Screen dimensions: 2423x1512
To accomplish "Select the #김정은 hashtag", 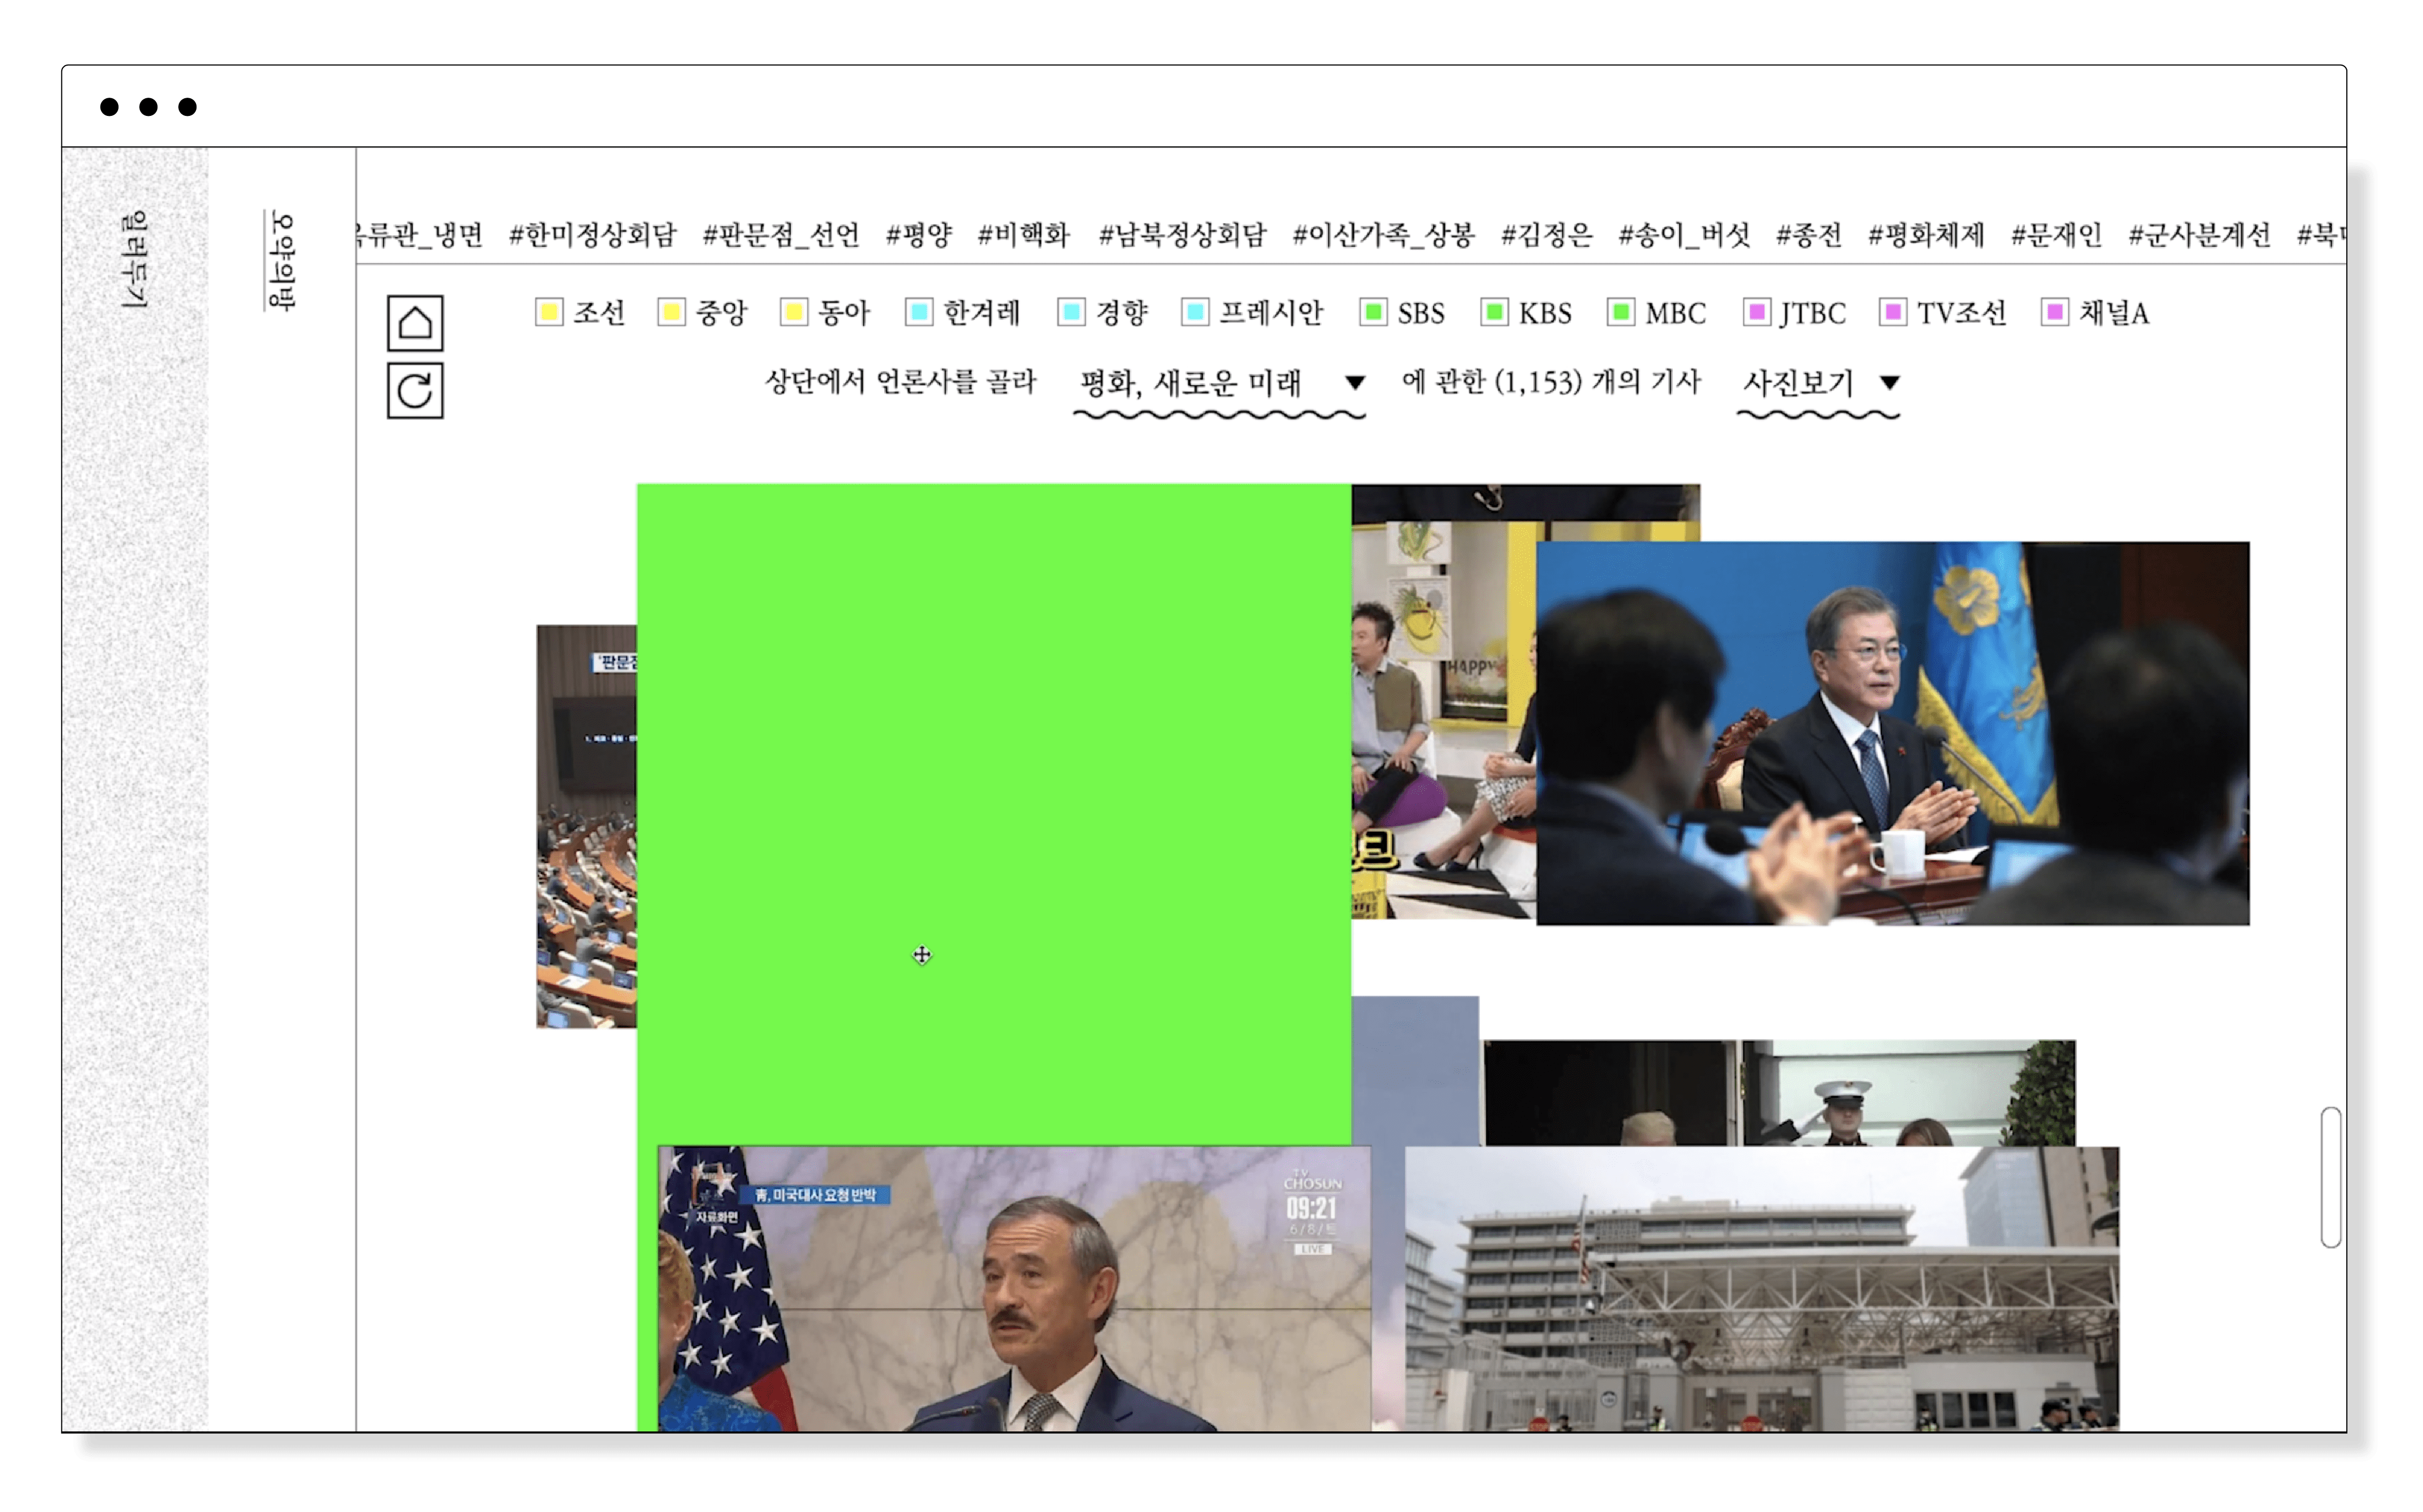I will tap(1546, 235).
